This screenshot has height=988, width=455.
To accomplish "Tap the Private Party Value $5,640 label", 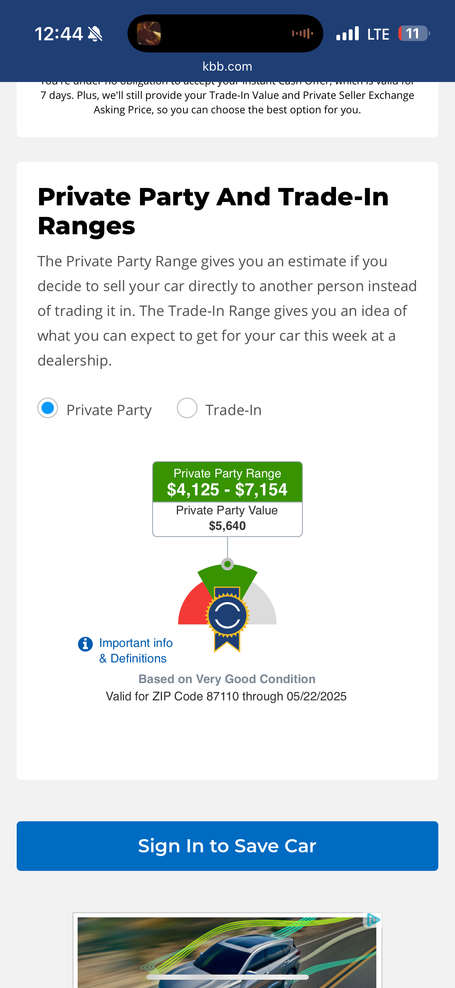I will click(228, 519).
